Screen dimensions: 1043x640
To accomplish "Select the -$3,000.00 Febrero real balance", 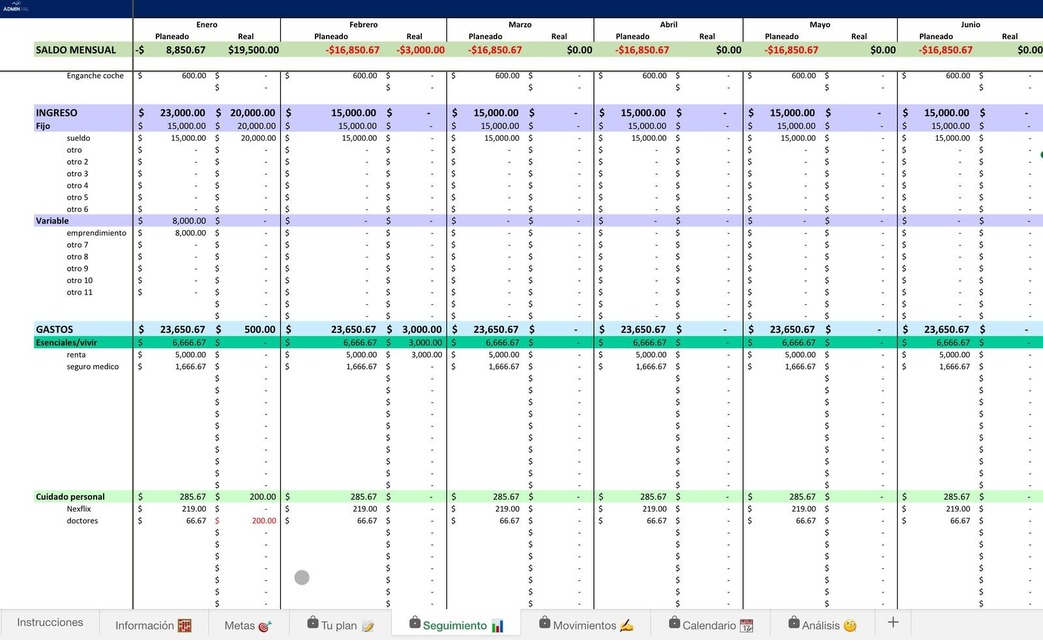I will click(420, 50).
